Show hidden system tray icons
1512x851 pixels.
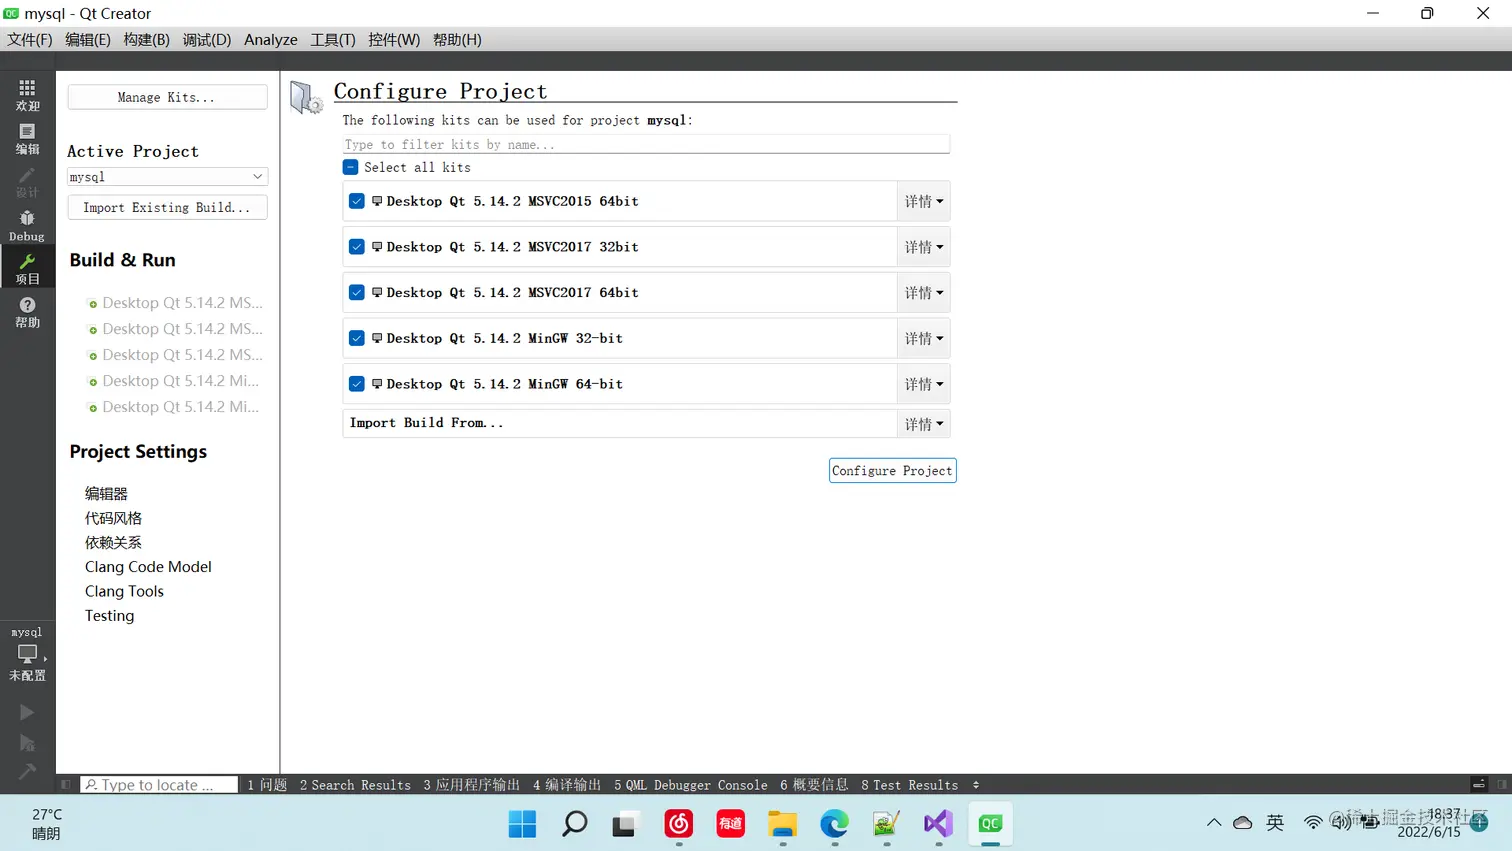[1213, 823]
